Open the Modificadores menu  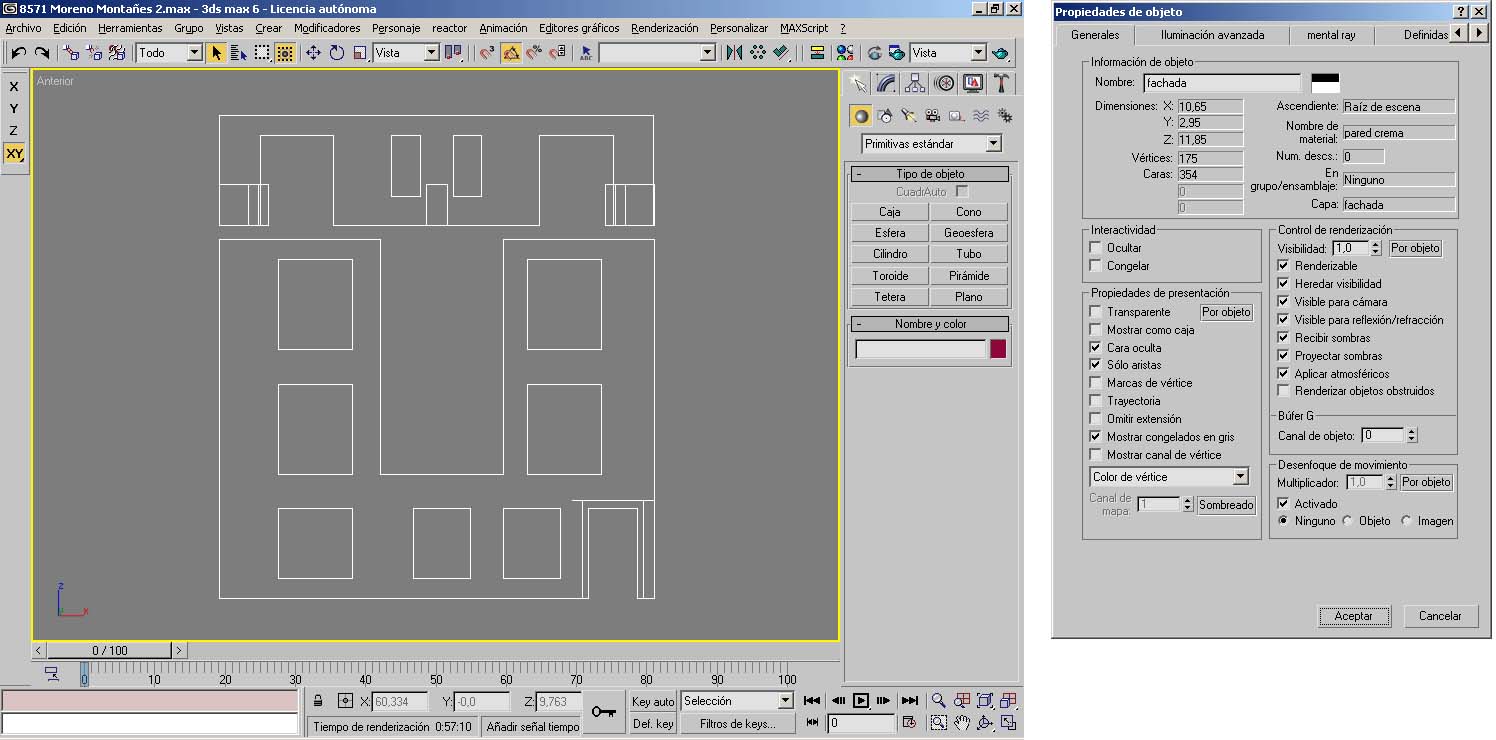pos(327,28)
